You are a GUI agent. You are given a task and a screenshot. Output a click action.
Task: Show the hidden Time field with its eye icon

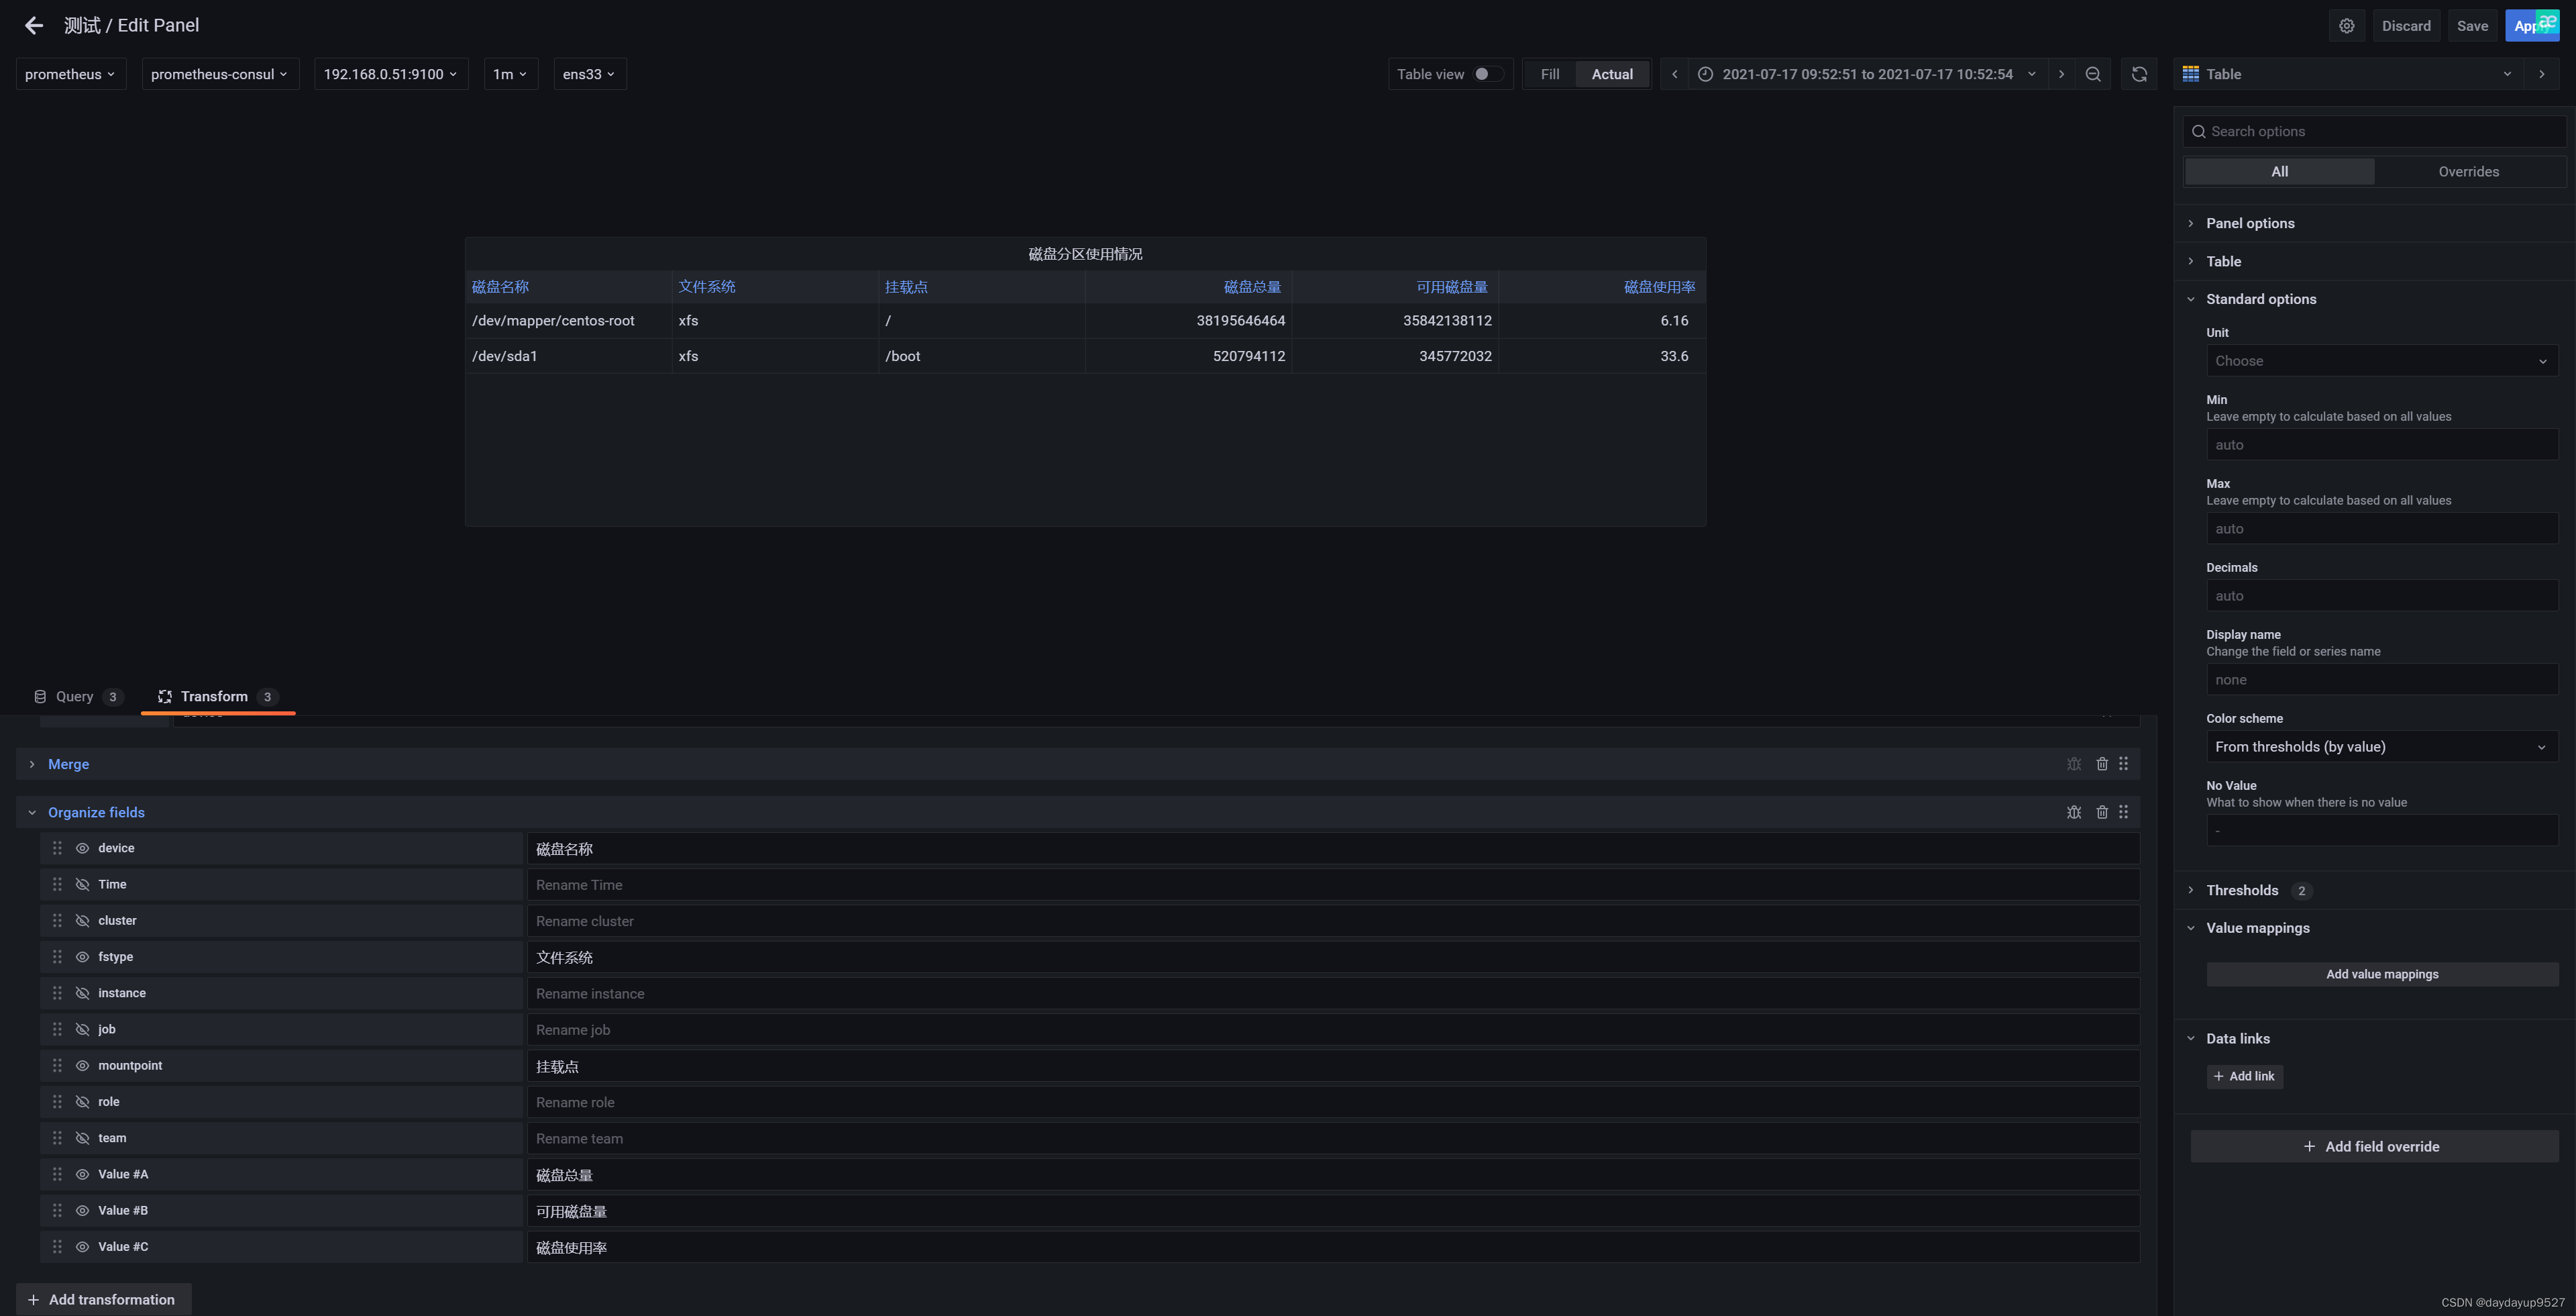click(83, 884)
